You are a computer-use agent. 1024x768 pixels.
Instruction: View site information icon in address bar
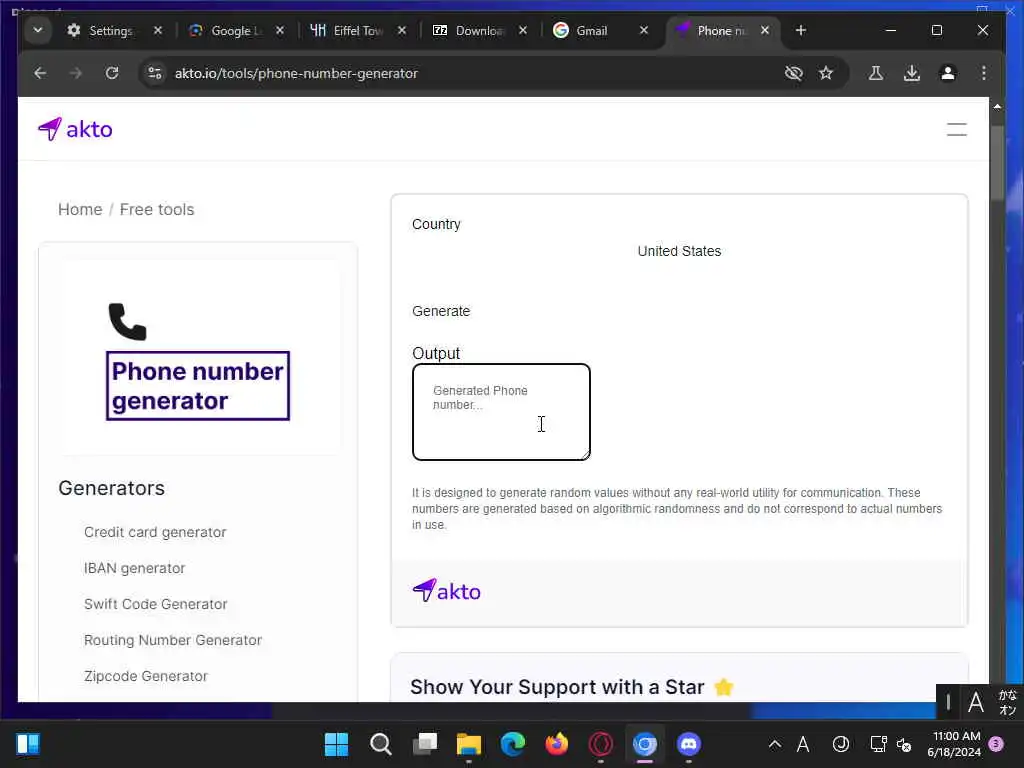click(x=155, y=73)
